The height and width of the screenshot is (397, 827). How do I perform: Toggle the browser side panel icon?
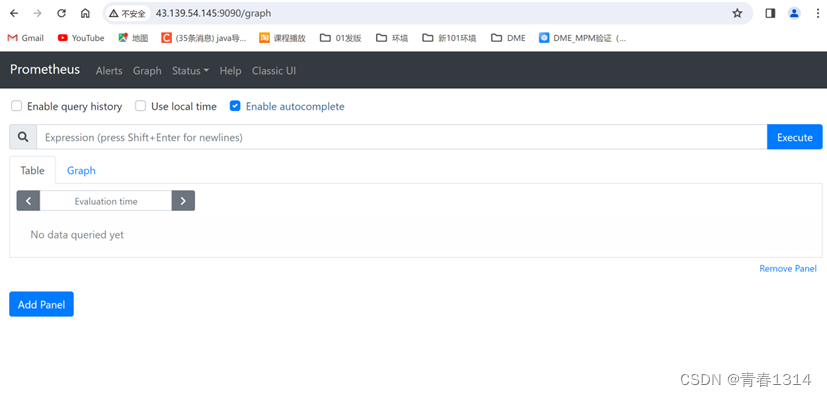pyautogui.click(x=770, y=14)
